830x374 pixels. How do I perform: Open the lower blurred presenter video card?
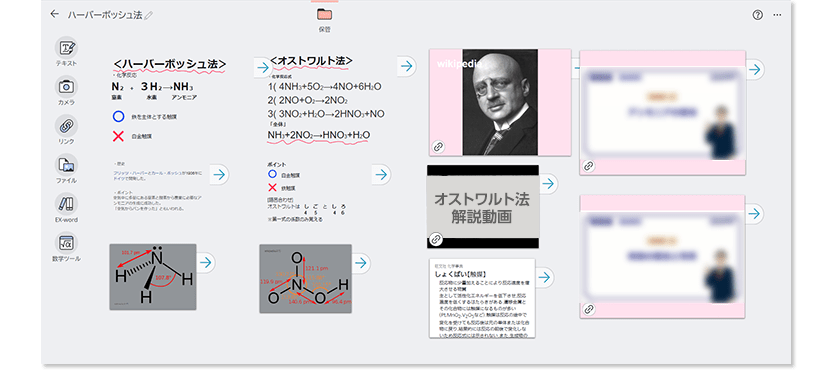[x=663, y=257]
